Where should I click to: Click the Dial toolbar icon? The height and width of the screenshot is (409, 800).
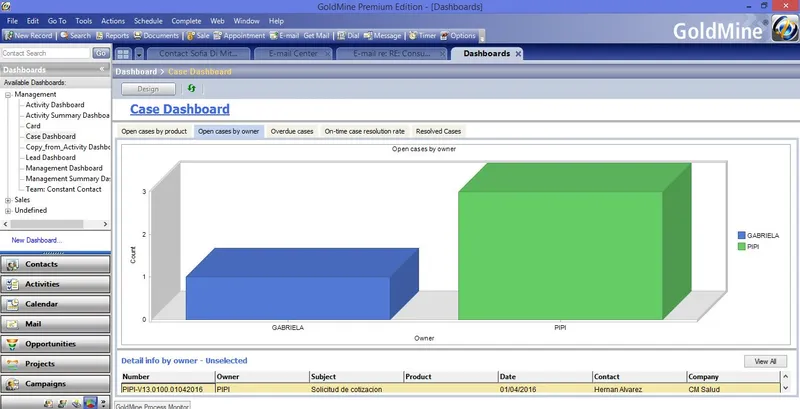point(348,36)
